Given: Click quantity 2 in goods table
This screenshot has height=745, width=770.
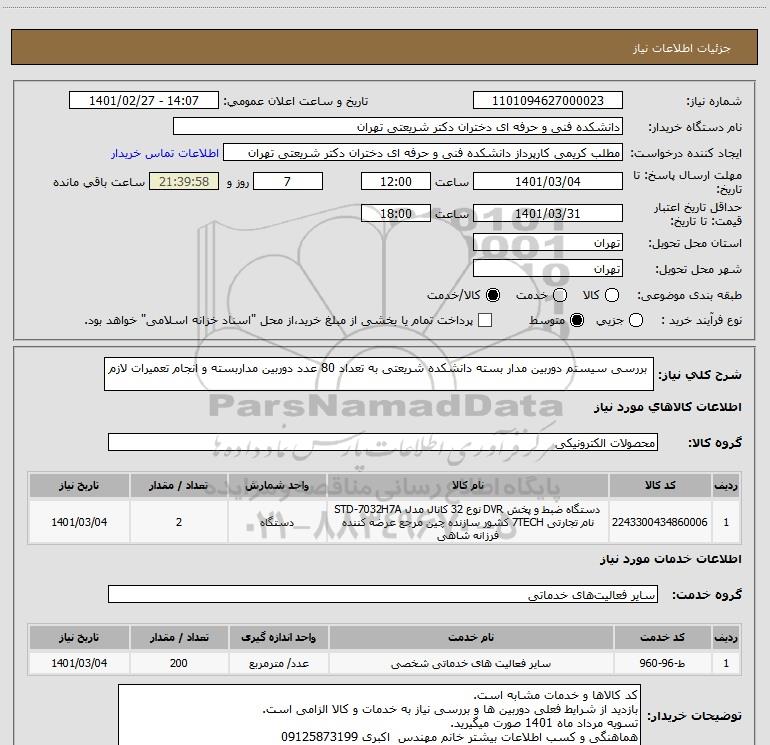Looking at the screenshot, I should tap(179, 522).
